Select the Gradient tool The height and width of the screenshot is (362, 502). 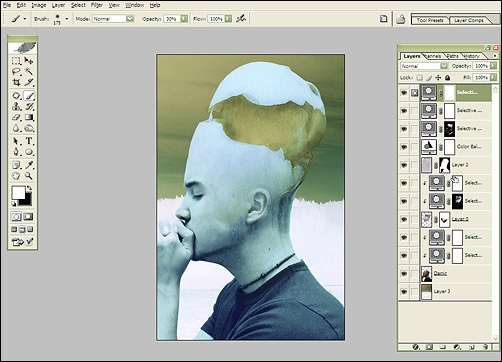point(29,117)
